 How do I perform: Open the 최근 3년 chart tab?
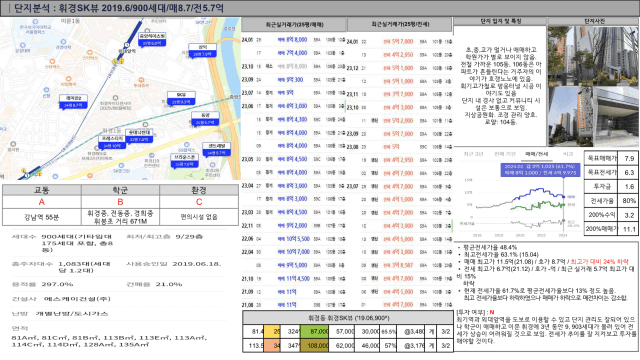click(473, 154)
